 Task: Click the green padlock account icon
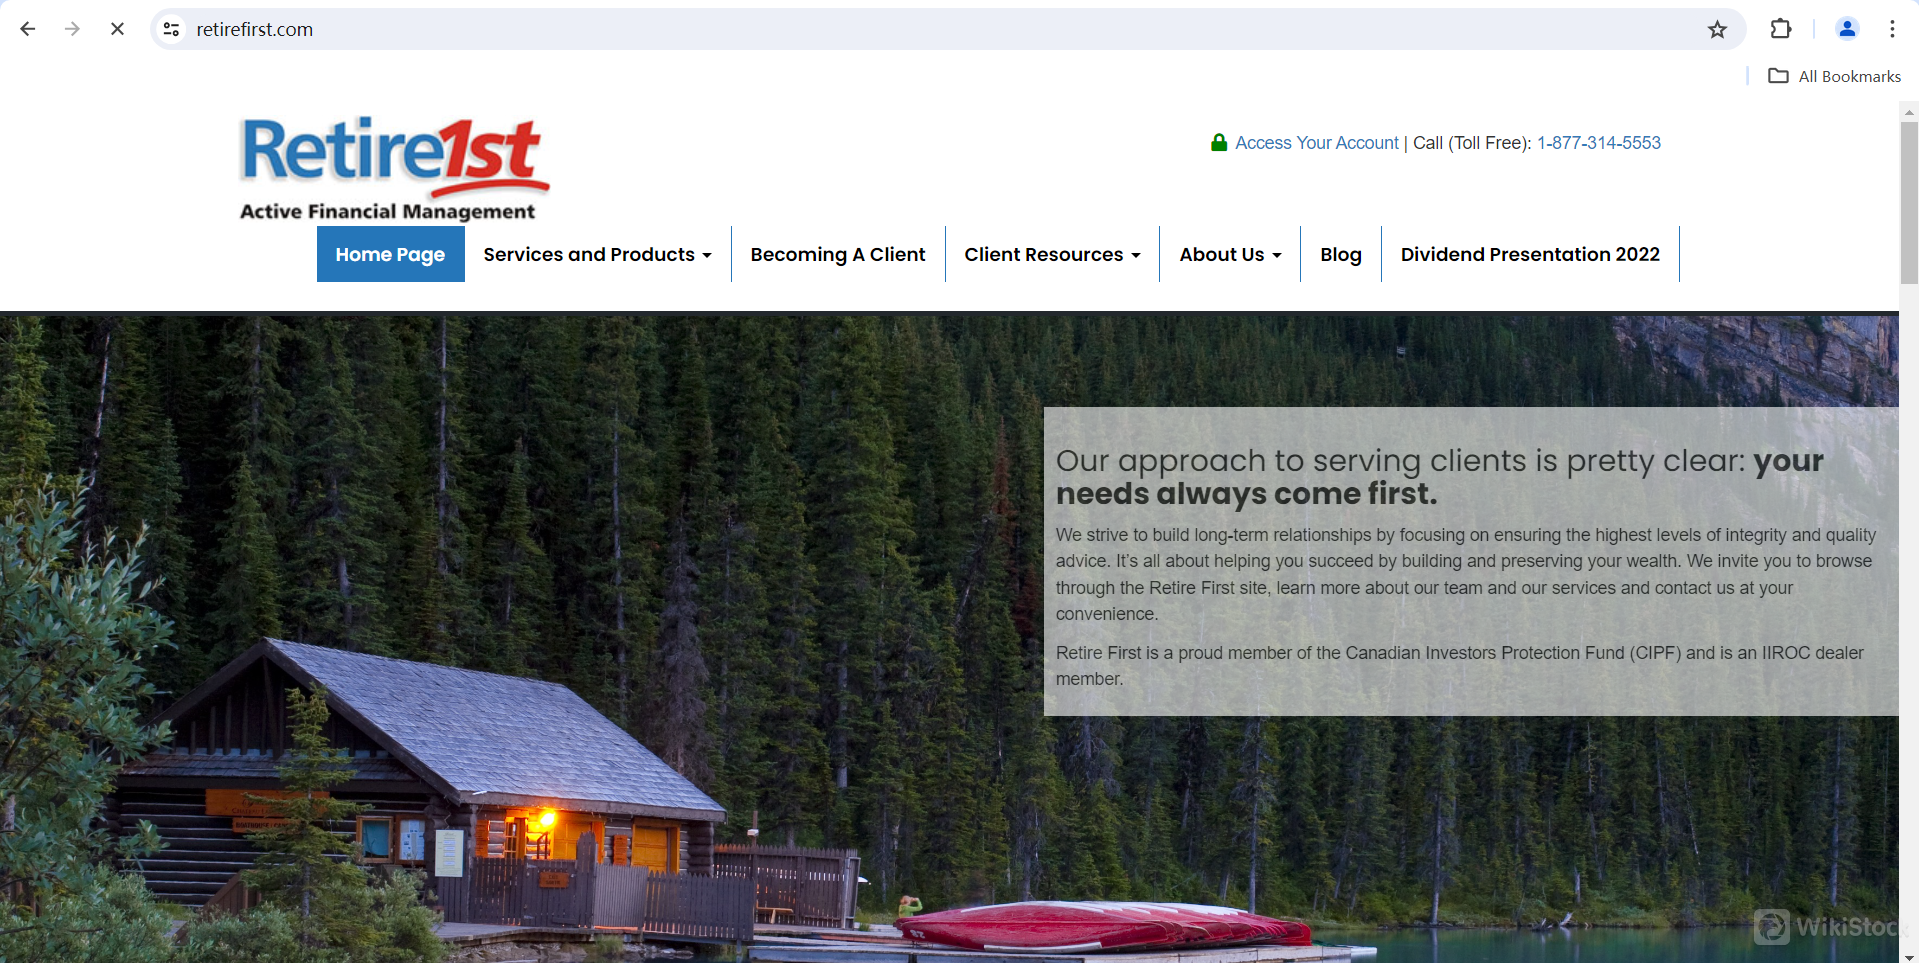pyautogui.click(x=1219, y=142)
